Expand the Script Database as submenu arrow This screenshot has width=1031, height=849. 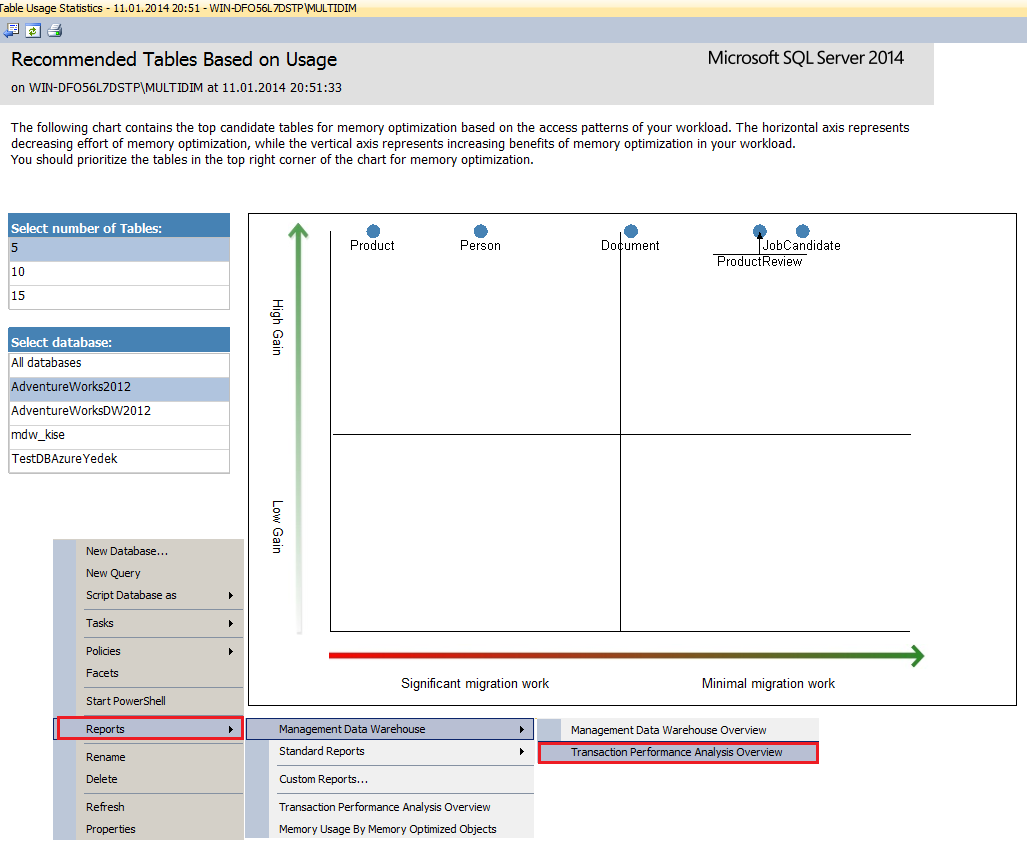coord(231,595)
